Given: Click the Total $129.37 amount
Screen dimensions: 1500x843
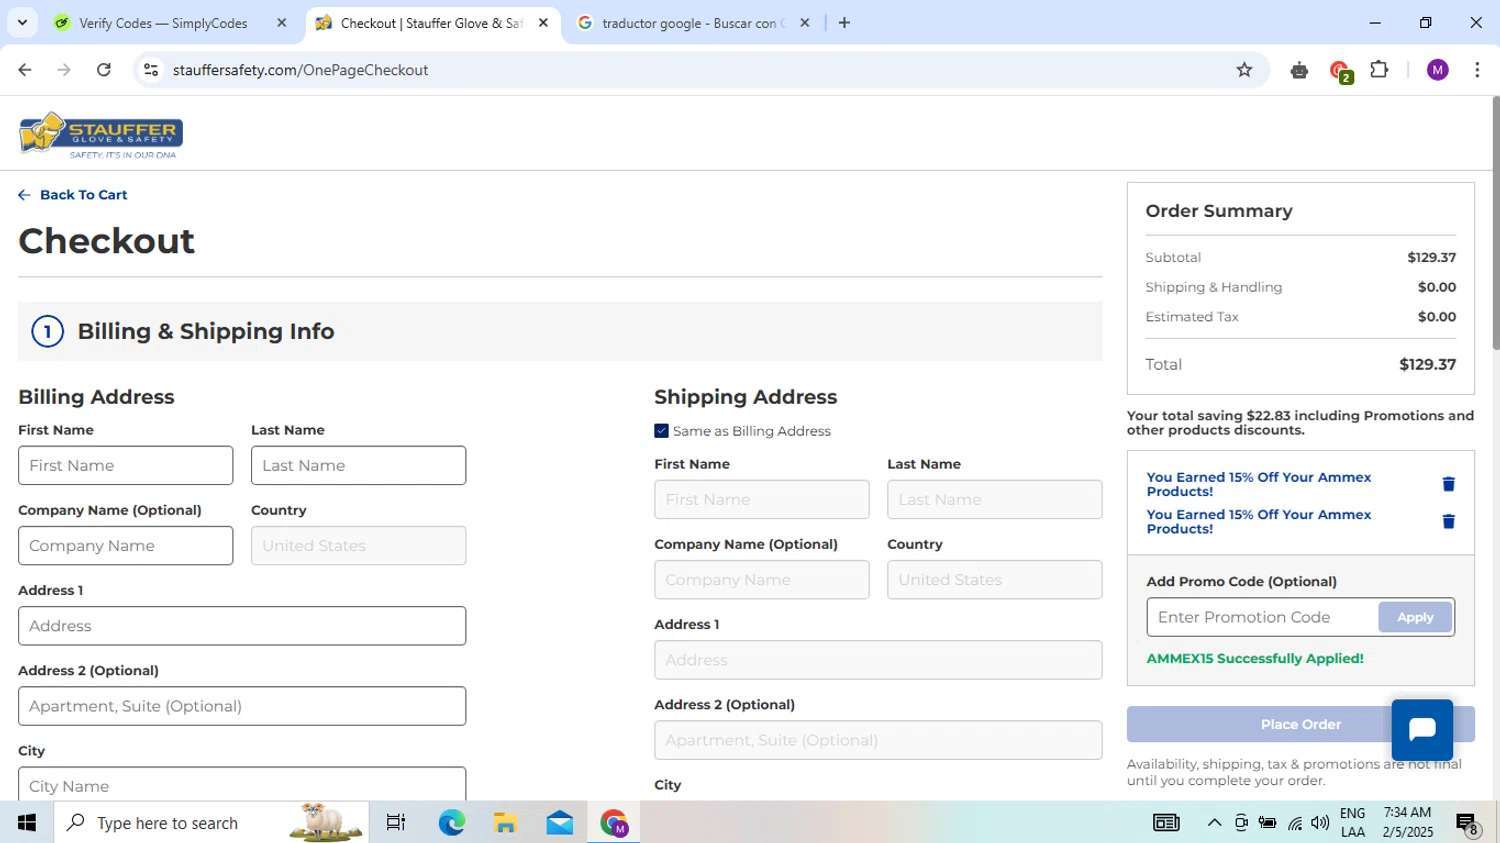Looking at the screenshot, I should [x=1427, y=364].
